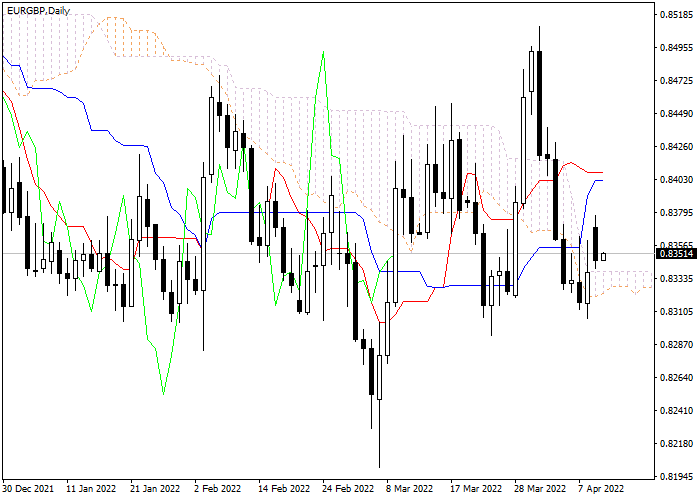
Task: Click the 8 Mar 2022 date label
Action: pyautogui.click(x=411, y=488)
